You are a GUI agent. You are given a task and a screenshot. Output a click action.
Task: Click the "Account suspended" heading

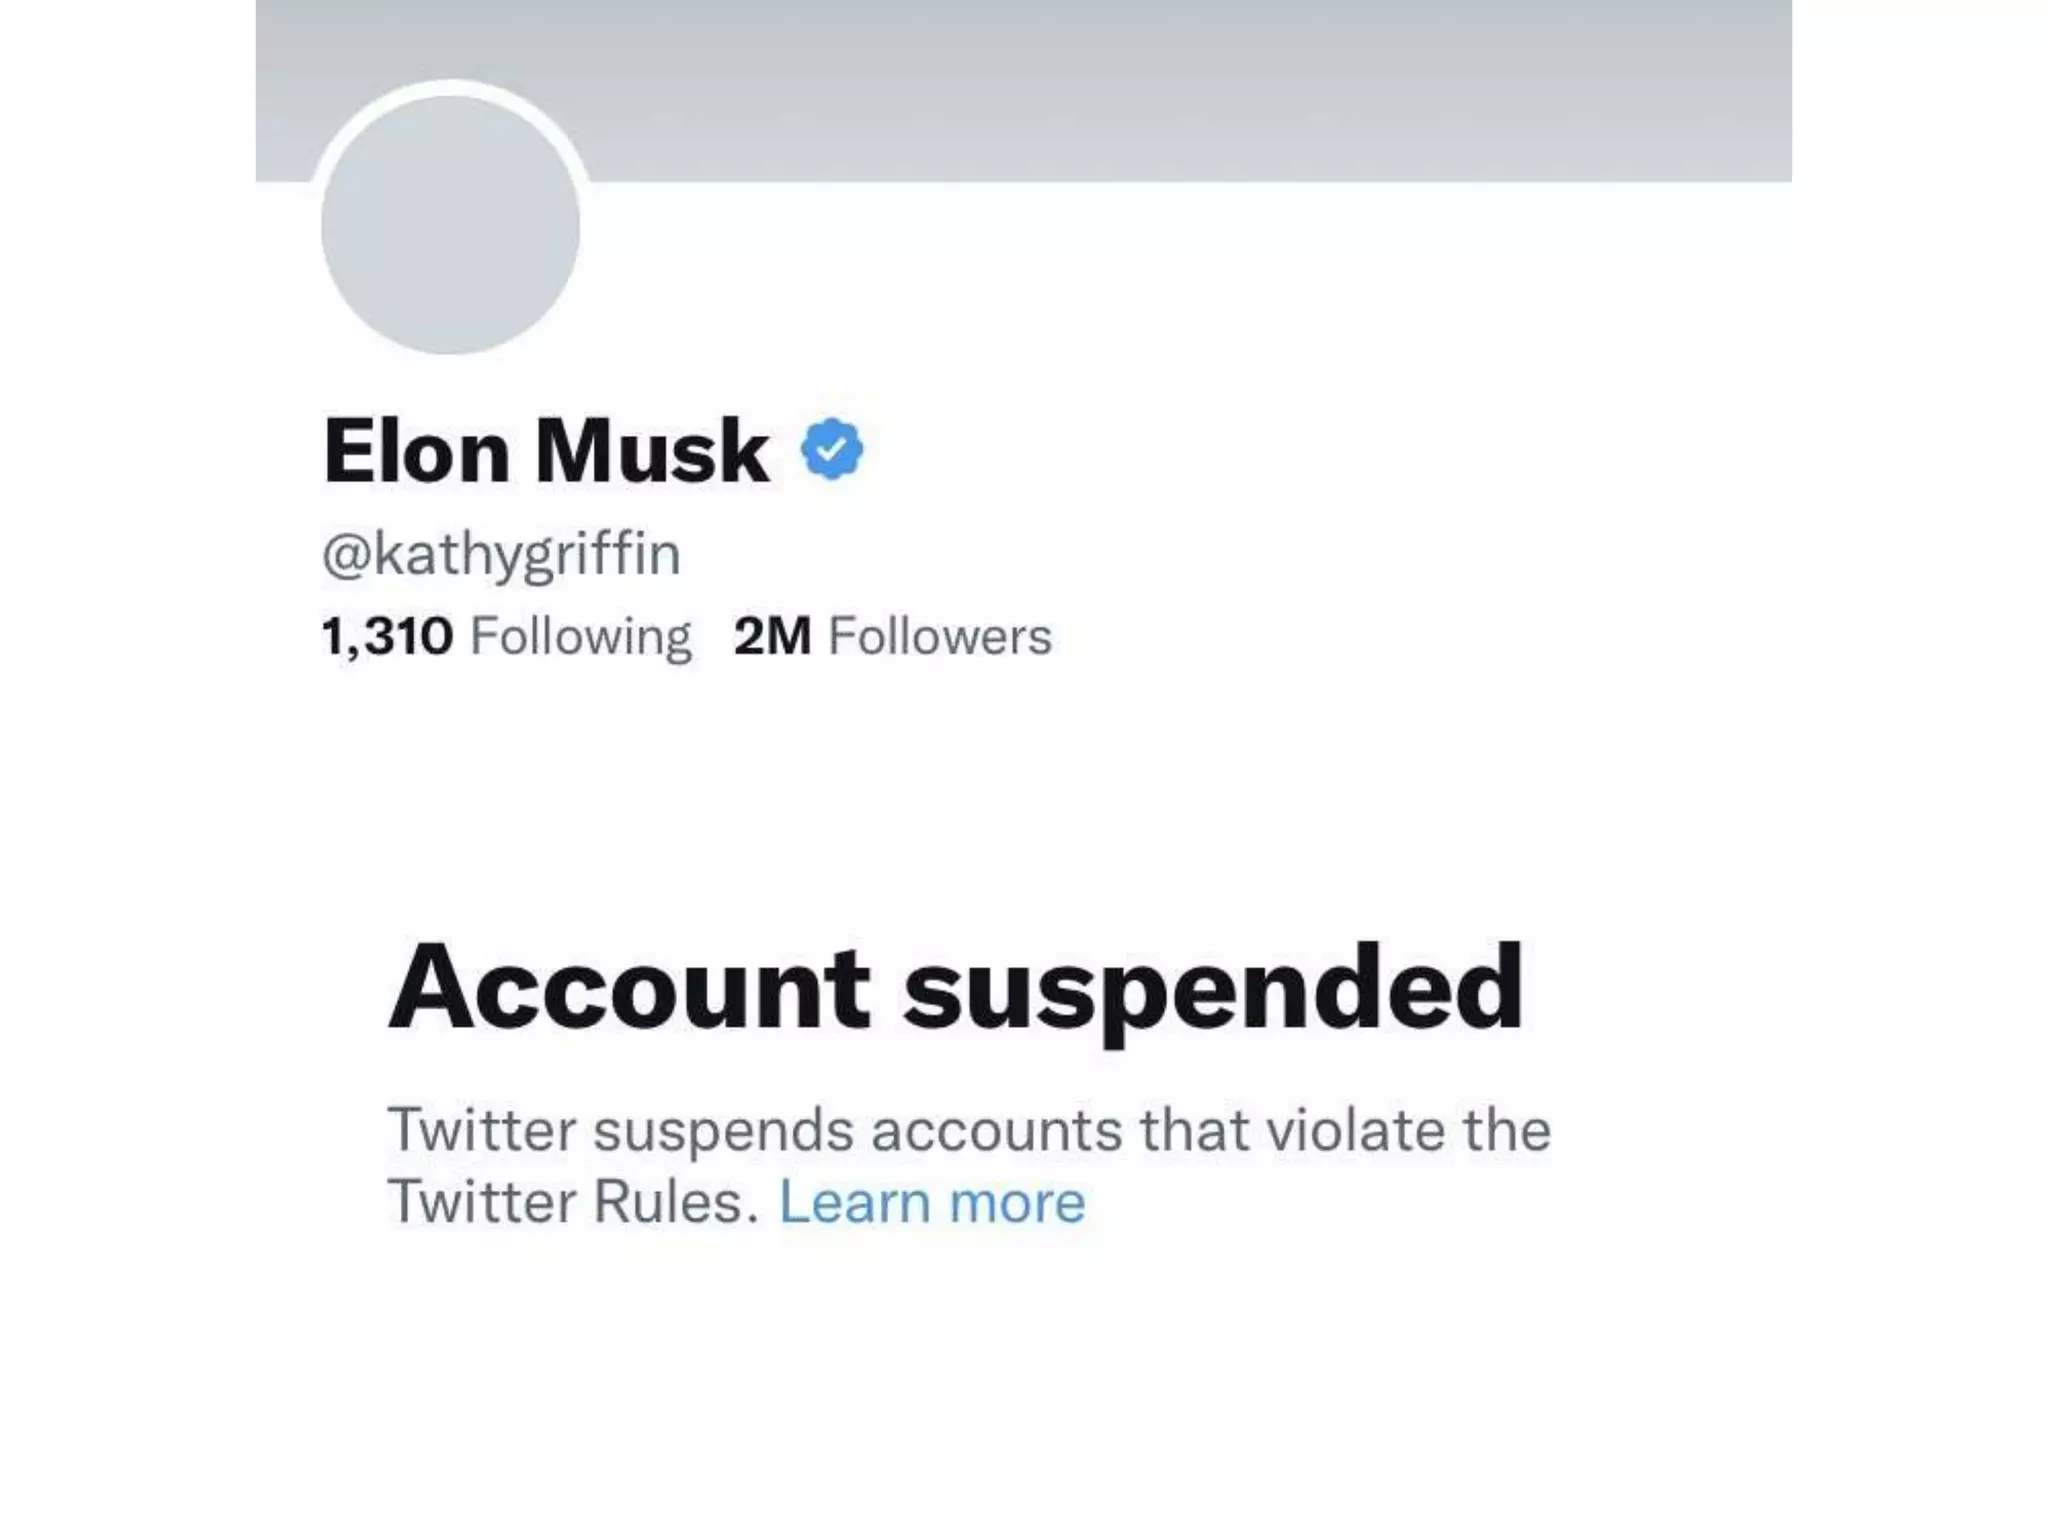(955, 988)
